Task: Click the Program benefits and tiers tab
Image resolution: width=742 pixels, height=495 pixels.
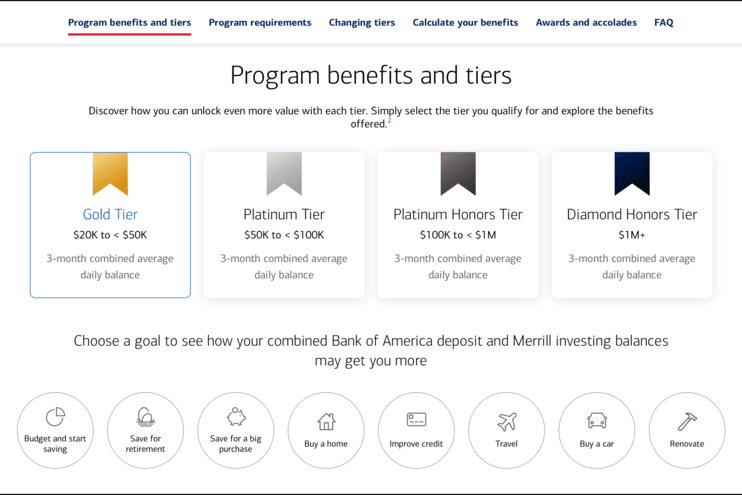Action: (129, 22)
